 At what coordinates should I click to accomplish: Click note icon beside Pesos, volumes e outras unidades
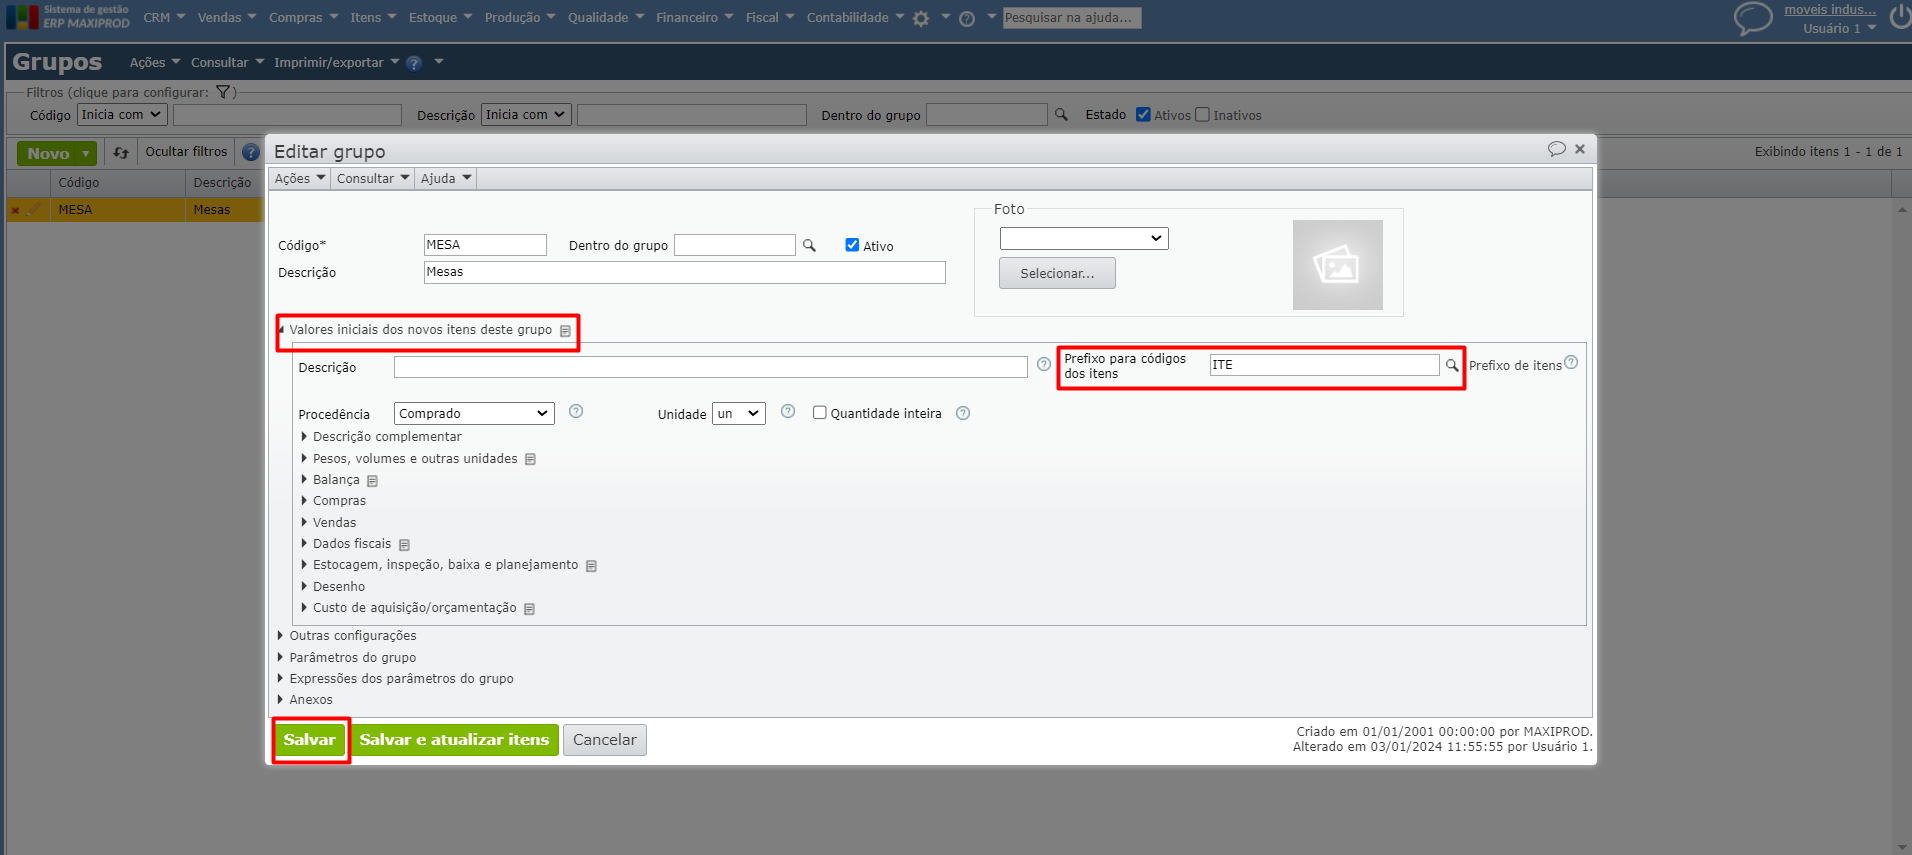[x=530, y=459]
